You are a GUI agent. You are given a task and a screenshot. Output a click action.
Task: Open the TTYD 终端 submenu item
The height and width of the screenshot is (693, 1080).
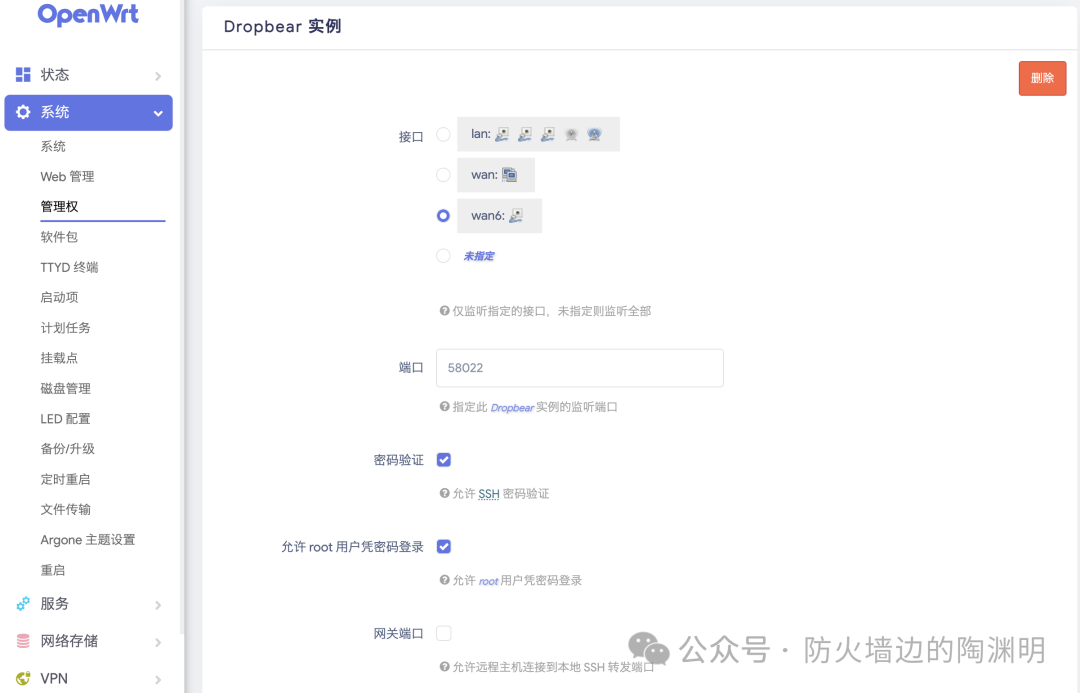69,267
